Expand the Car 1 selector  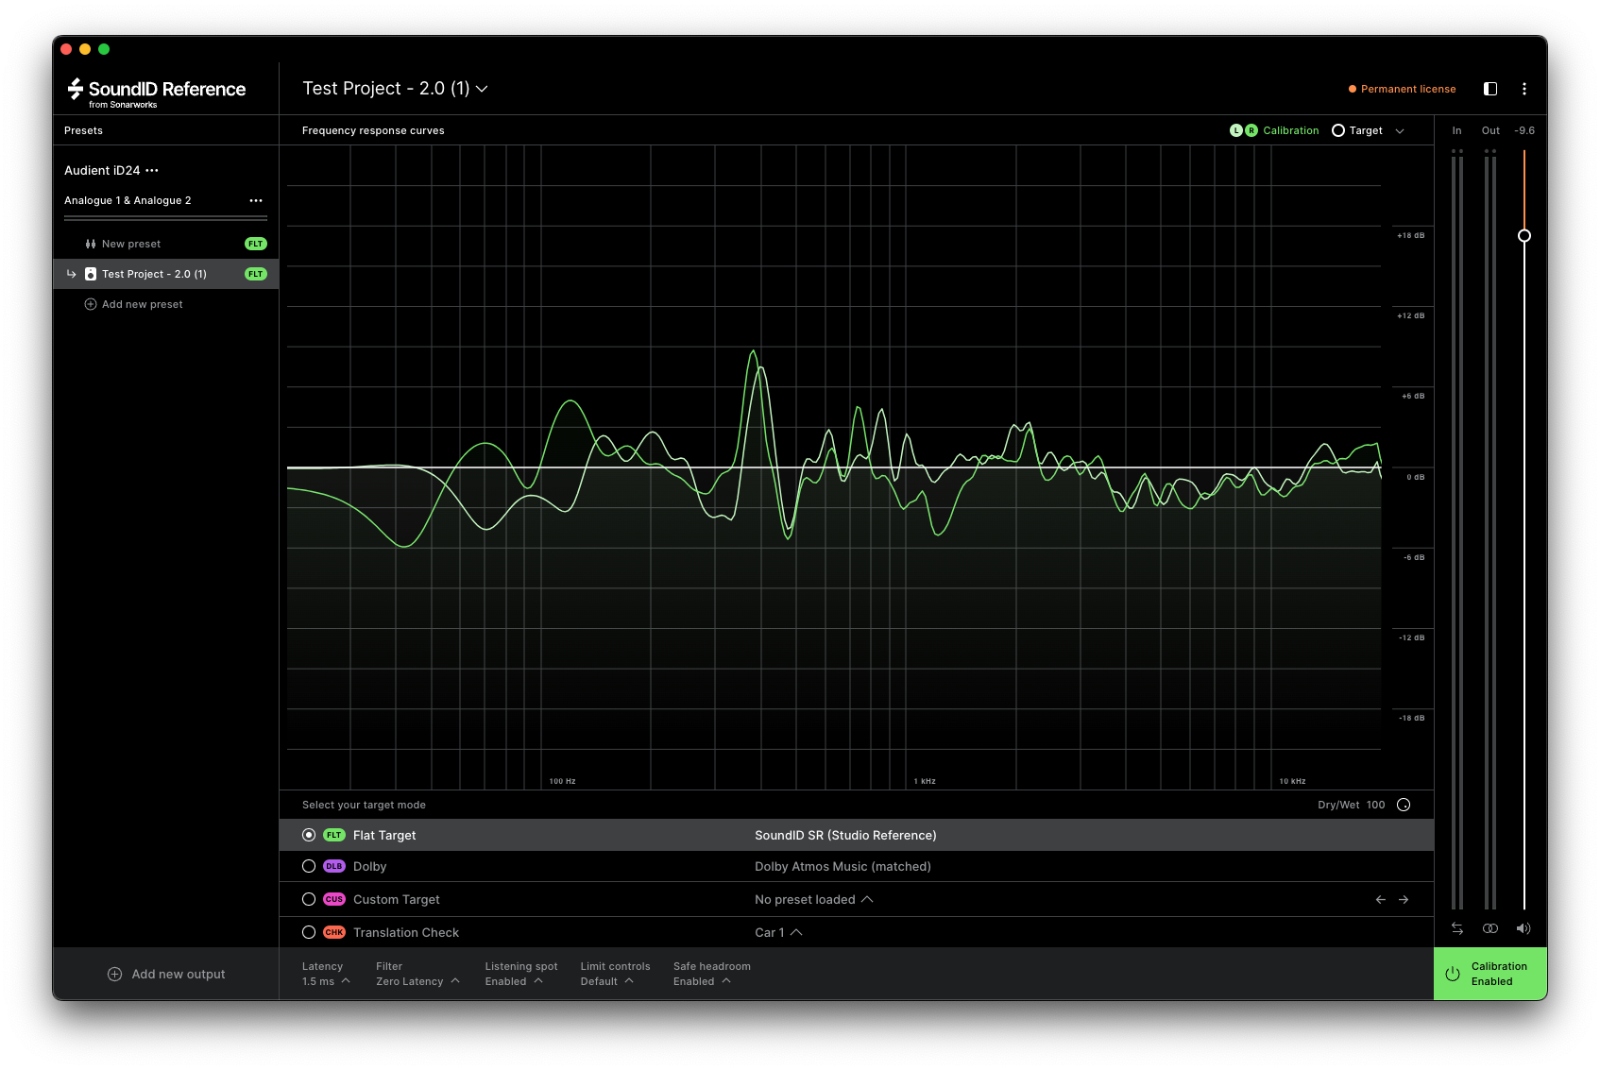[795, 931]
